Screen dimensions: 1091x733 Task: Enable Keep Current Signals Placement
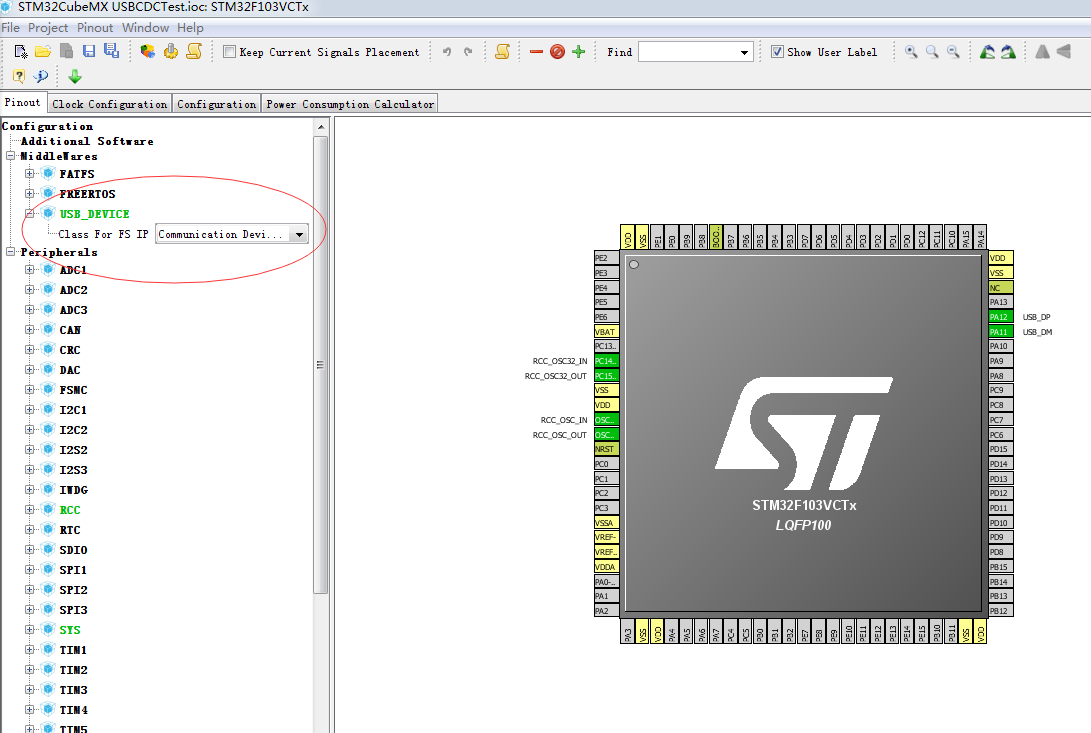coord(228,51)
